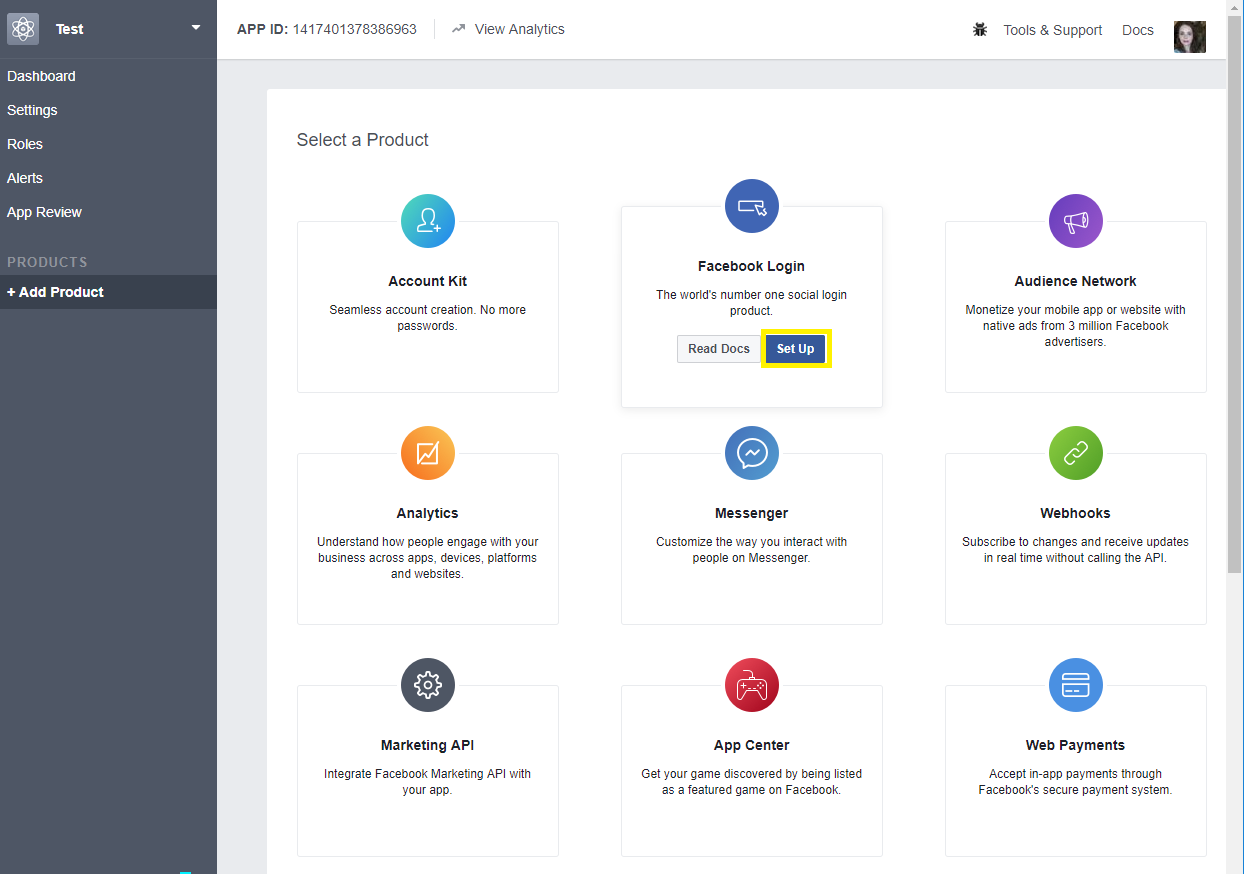Click the Analytics card title
Viewport: 1244px width, 874px height.
point(428,513)
